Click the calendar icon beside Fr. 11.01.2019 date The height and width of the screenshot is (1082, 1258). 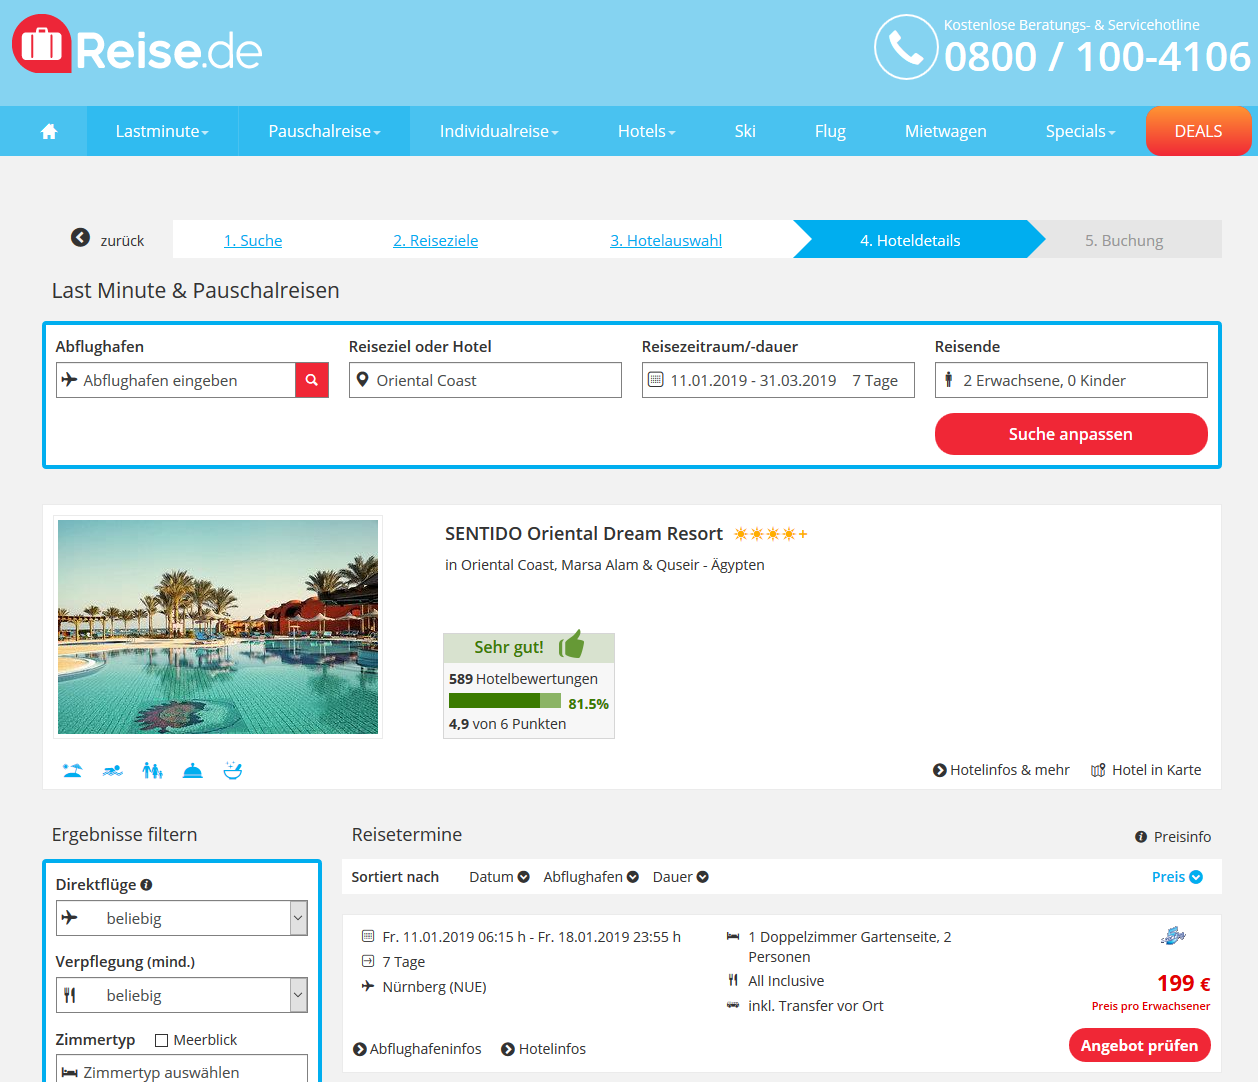click(368, 937)
